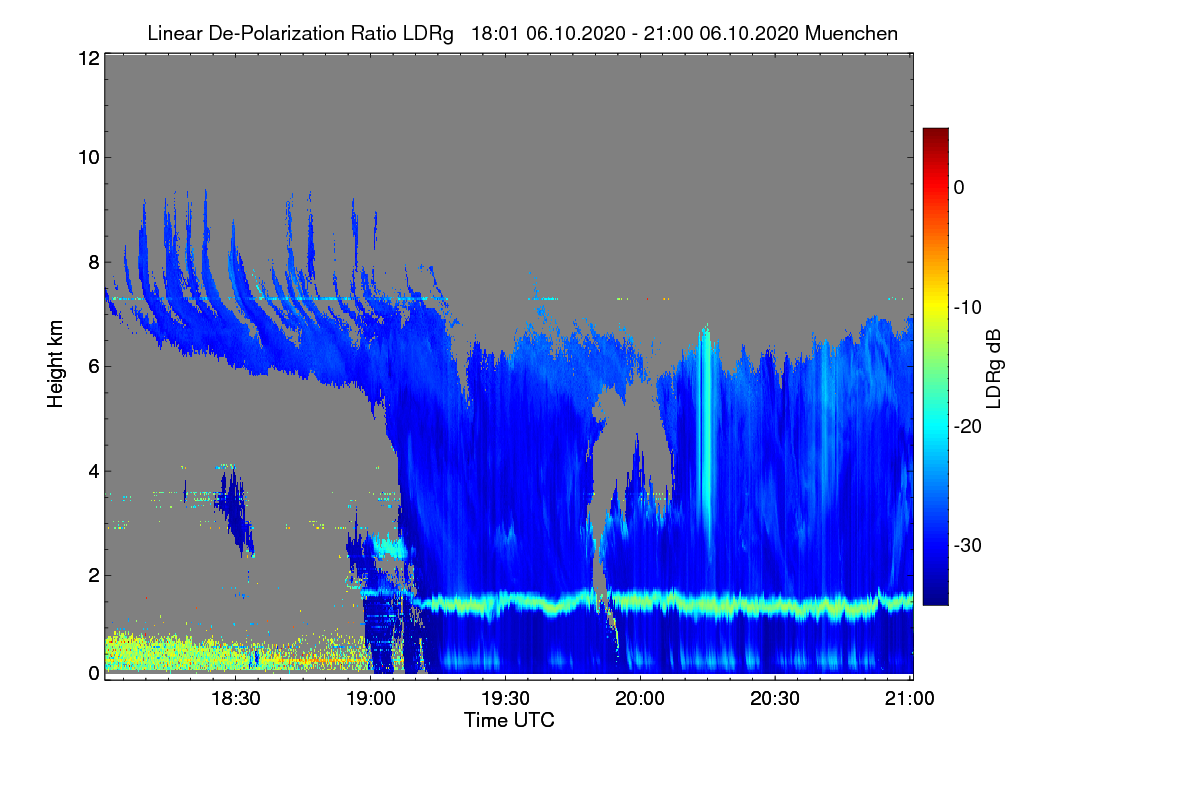Click the dark red top of the colorbar
The image size is (1200, 800).
coord(935,136)
